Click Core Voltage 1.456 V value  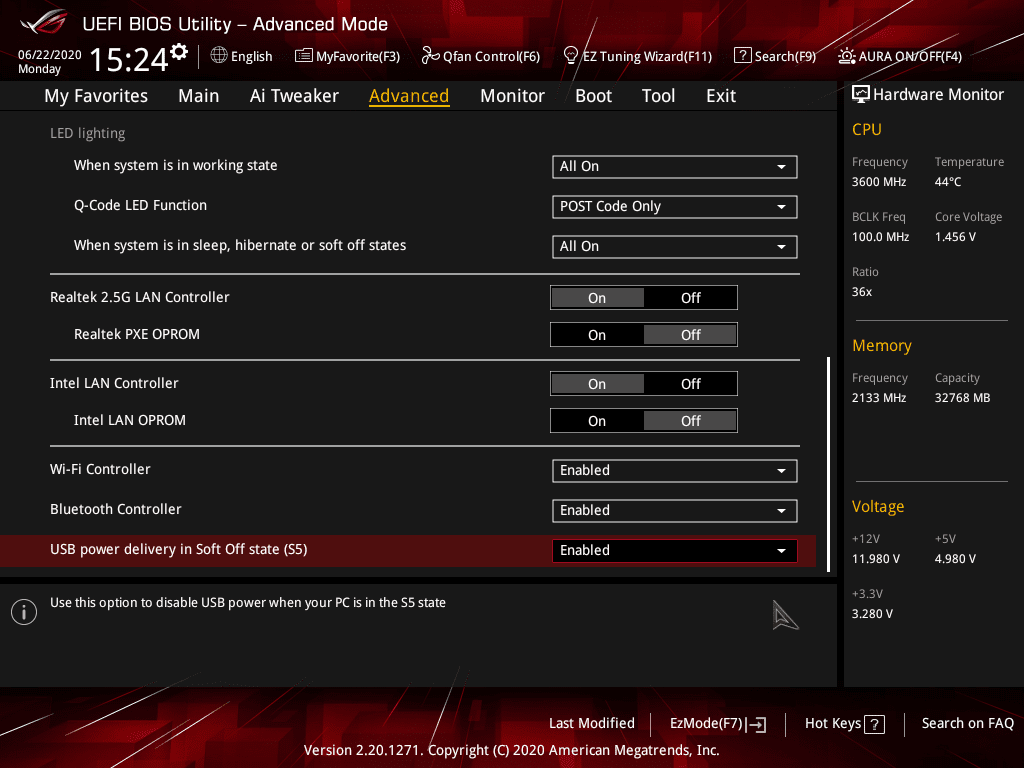[955, 236]
